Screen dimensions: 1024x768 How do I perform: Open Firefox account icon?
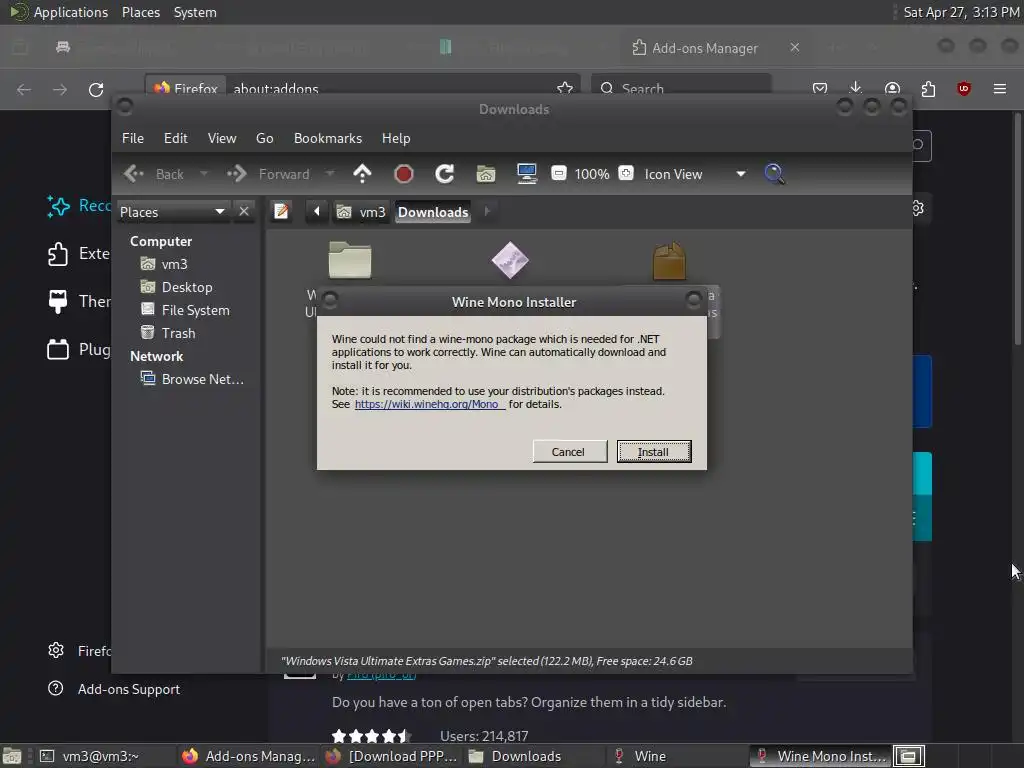pyautogui.click(x=892, y=89)
